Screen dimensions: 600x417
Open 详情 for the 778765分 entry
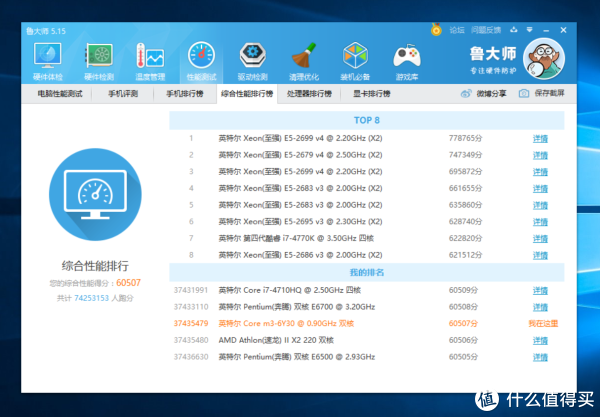540,138
